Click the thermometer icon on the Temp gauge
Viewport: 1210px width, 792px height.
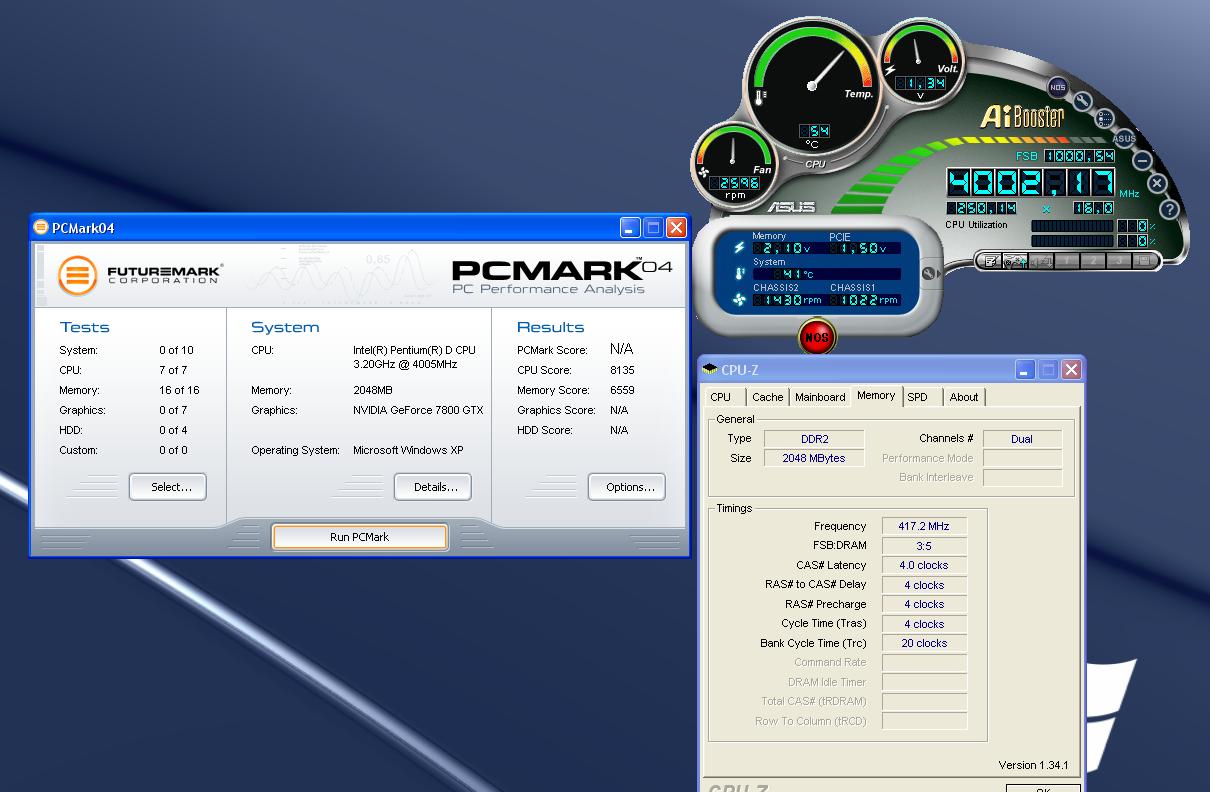click(x=760, y=96)
